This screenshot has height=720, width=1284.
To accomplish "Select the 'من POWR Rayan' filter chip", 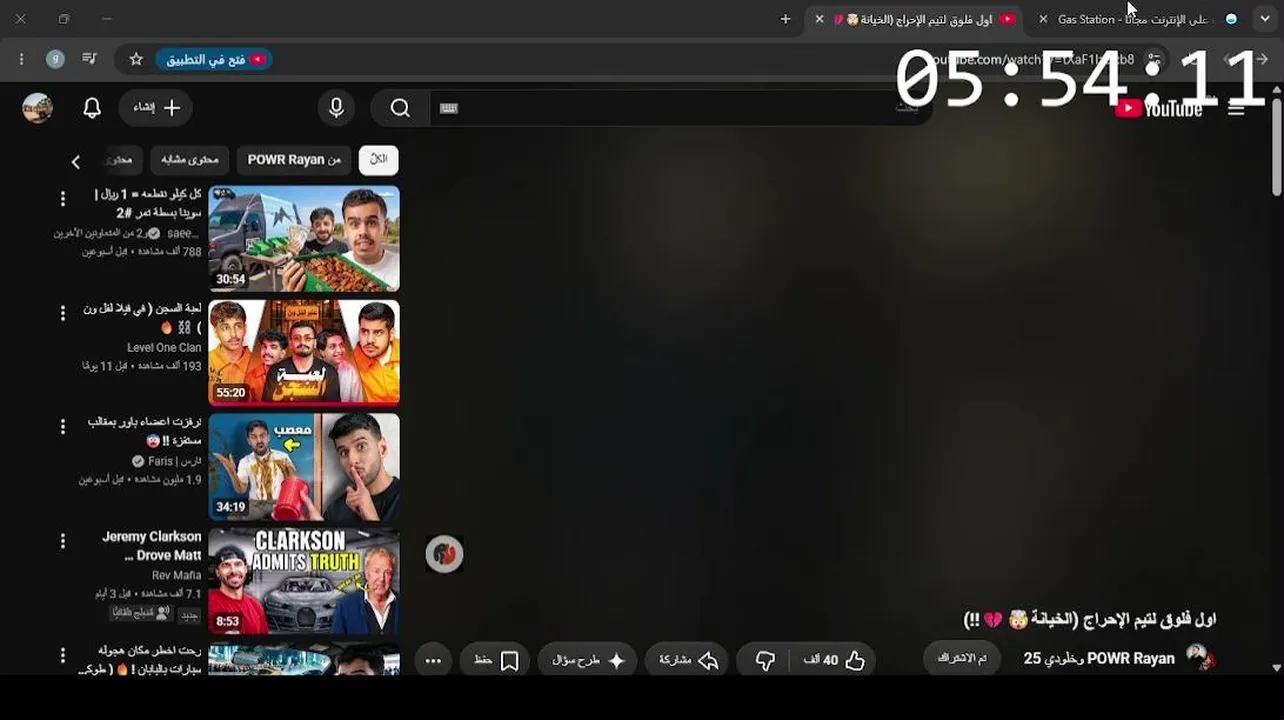I will [x=294, y=160].
